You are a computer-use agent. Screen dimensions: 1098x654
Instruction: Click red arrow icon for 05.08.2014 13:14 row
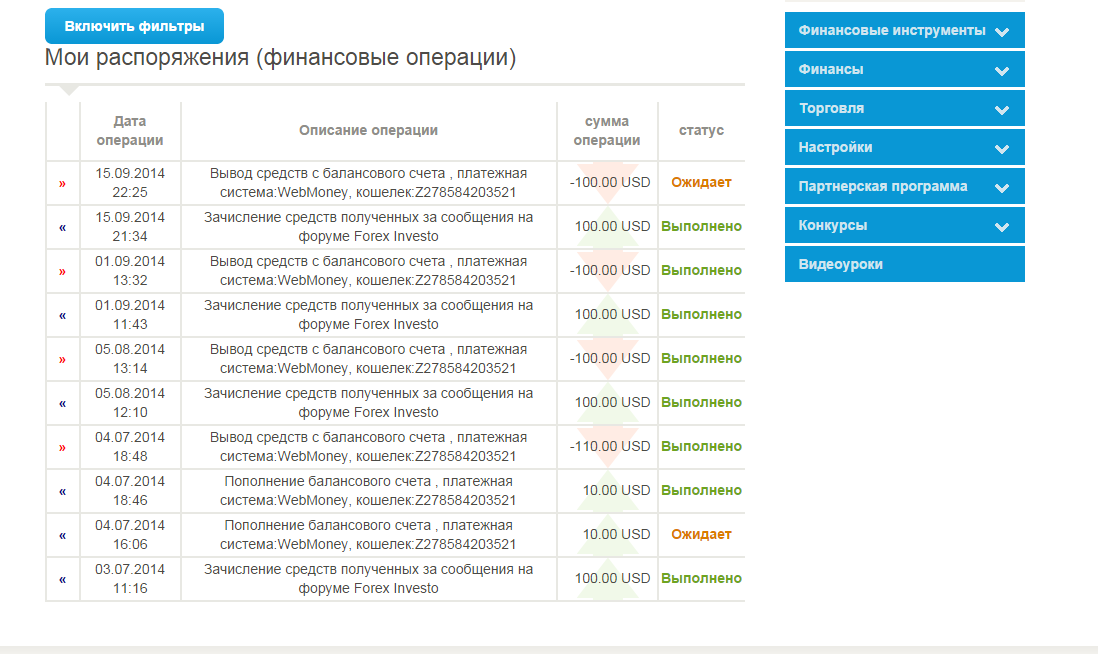tap(62, 359)
